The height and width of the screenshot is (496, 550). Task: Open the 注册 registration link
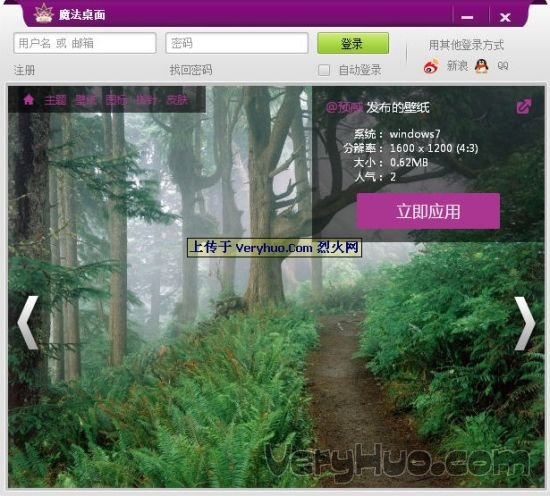(25, 70)
